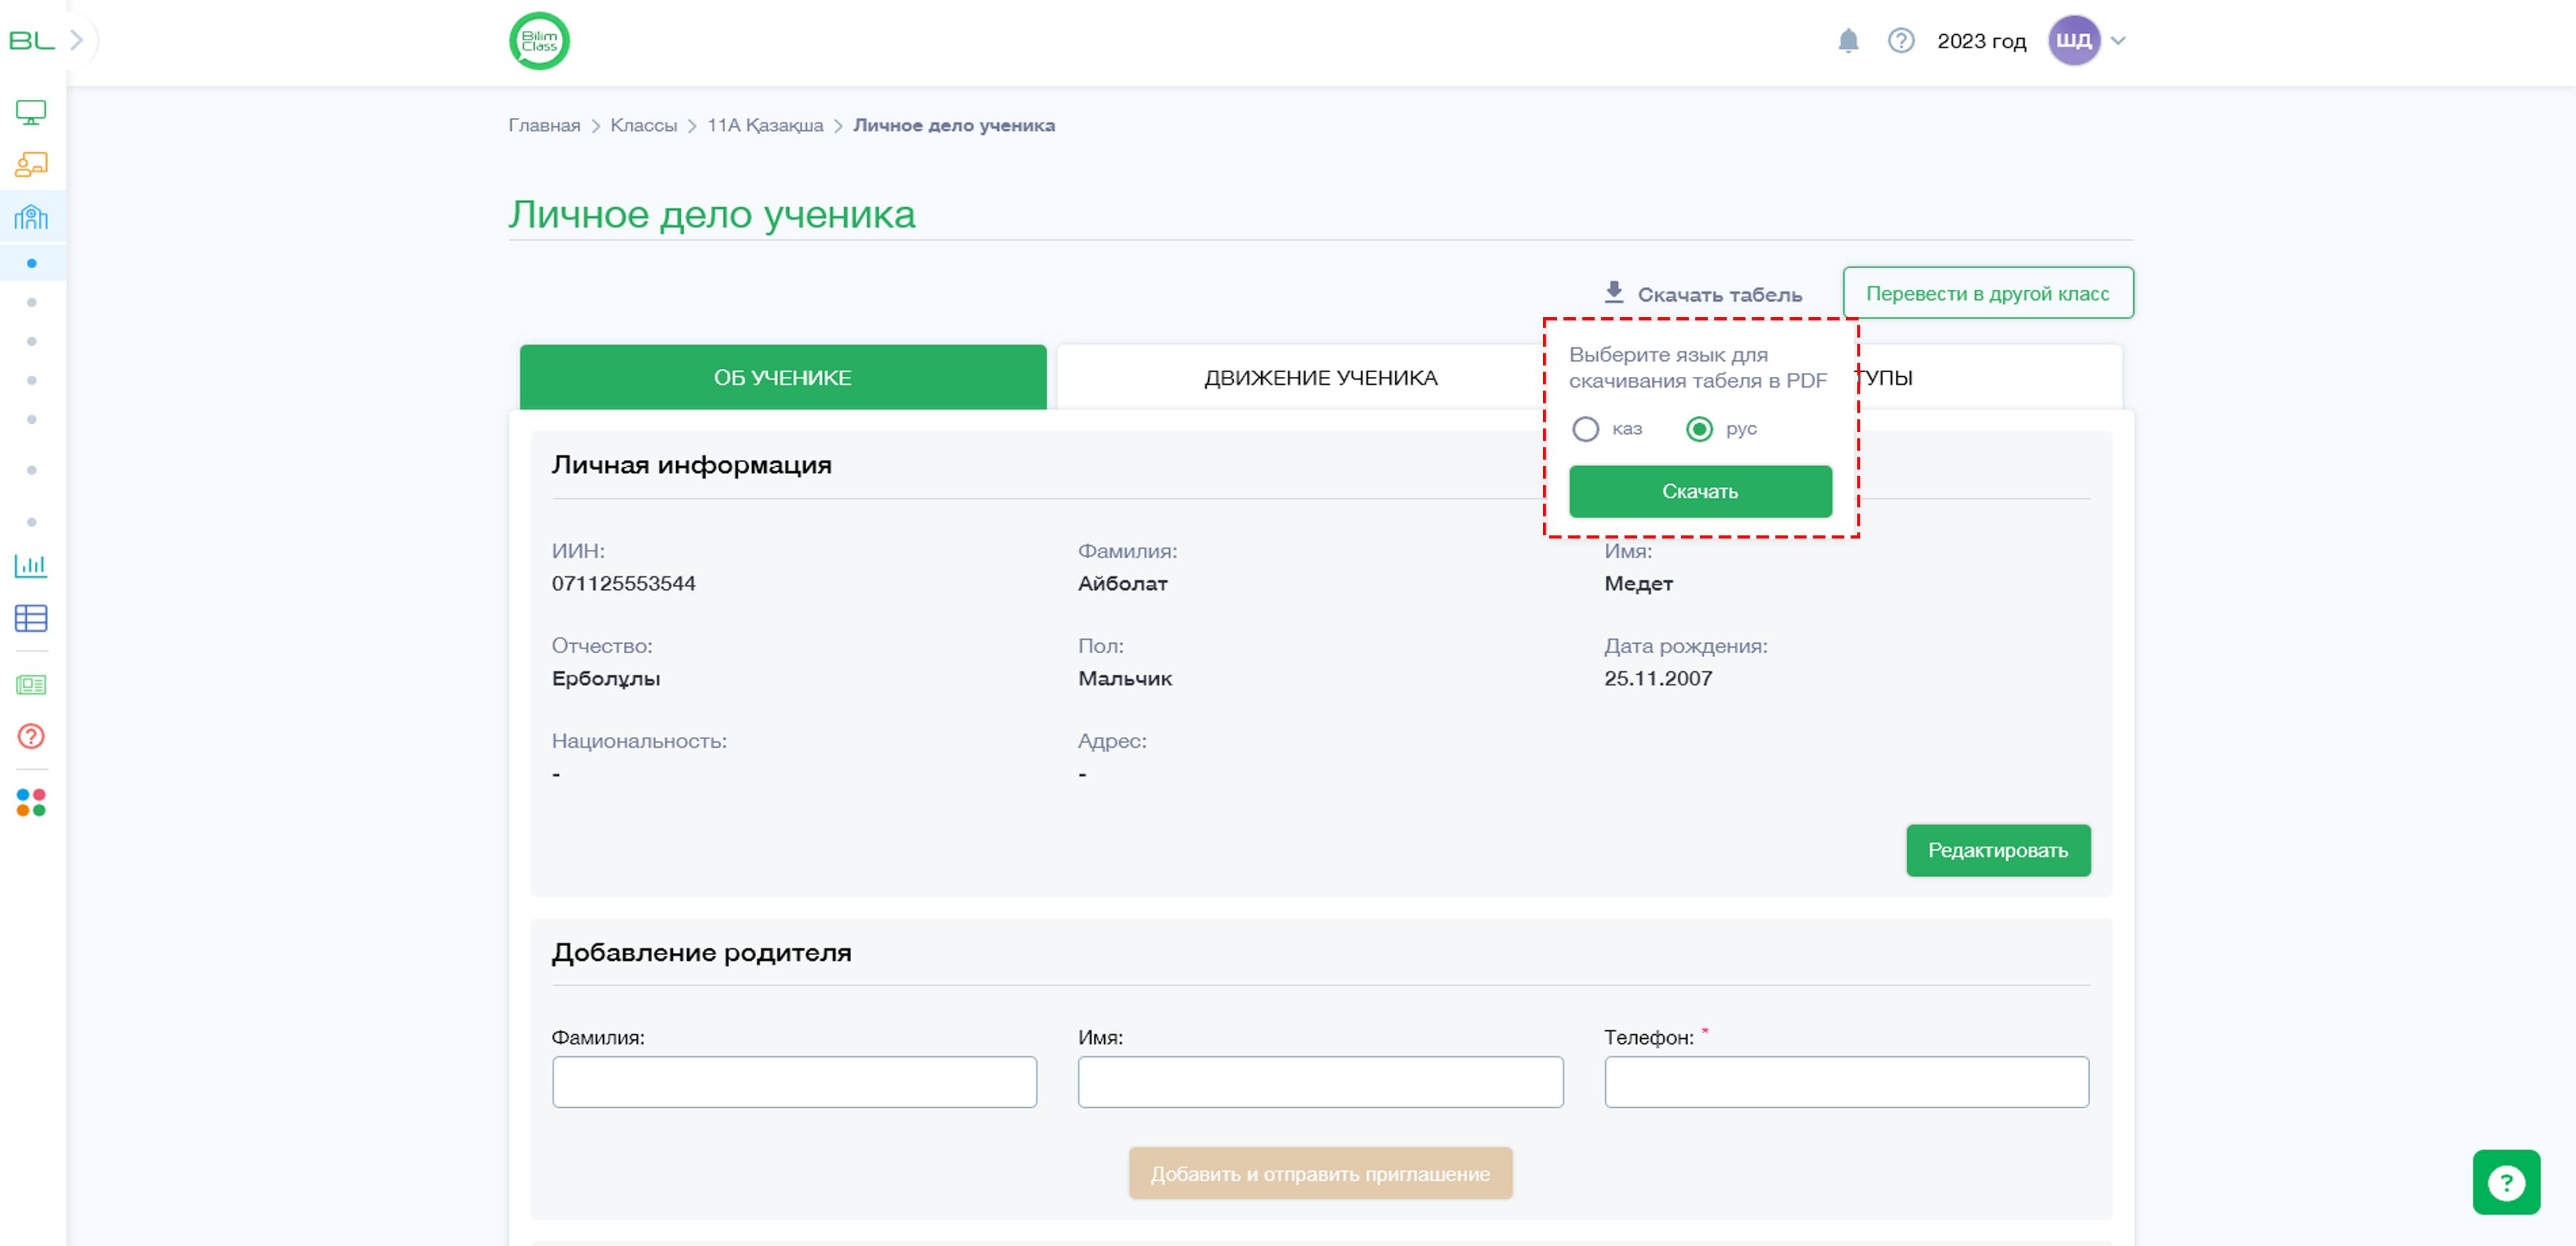This screenshot has height=1246, width=2576.
Task: Open the bar chart statistics sidebar icon
Action: pyautogui.click(x=31, y=566)
